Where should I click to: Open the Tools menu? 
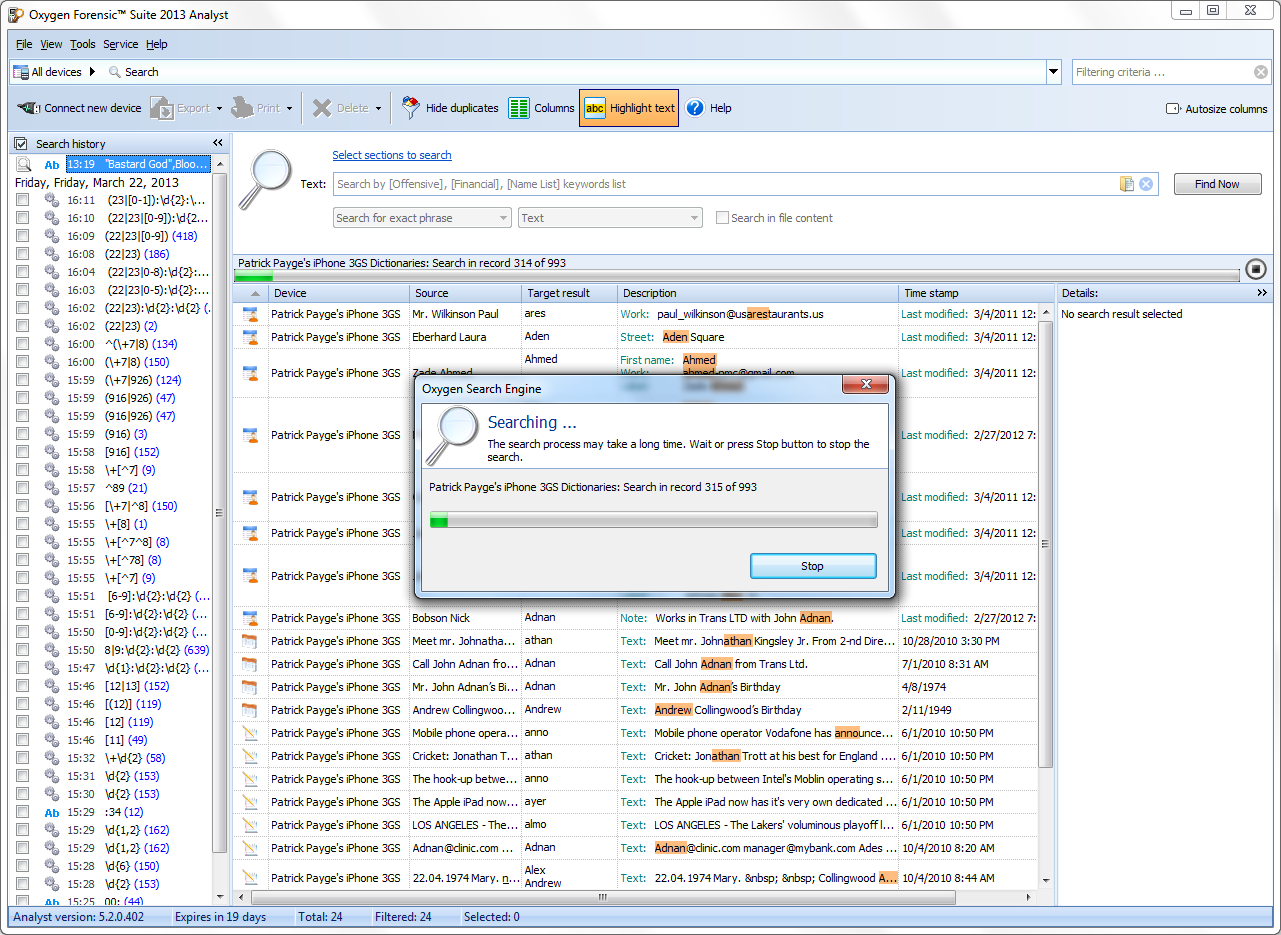click(x=83, y=44)
